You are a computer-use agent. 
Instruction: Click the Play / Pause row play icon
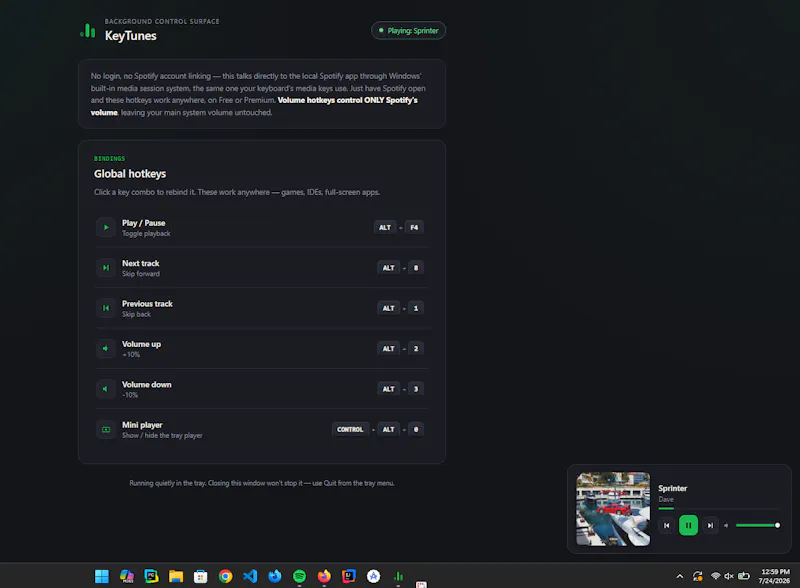pyautogui.click(x=106, y=228)
